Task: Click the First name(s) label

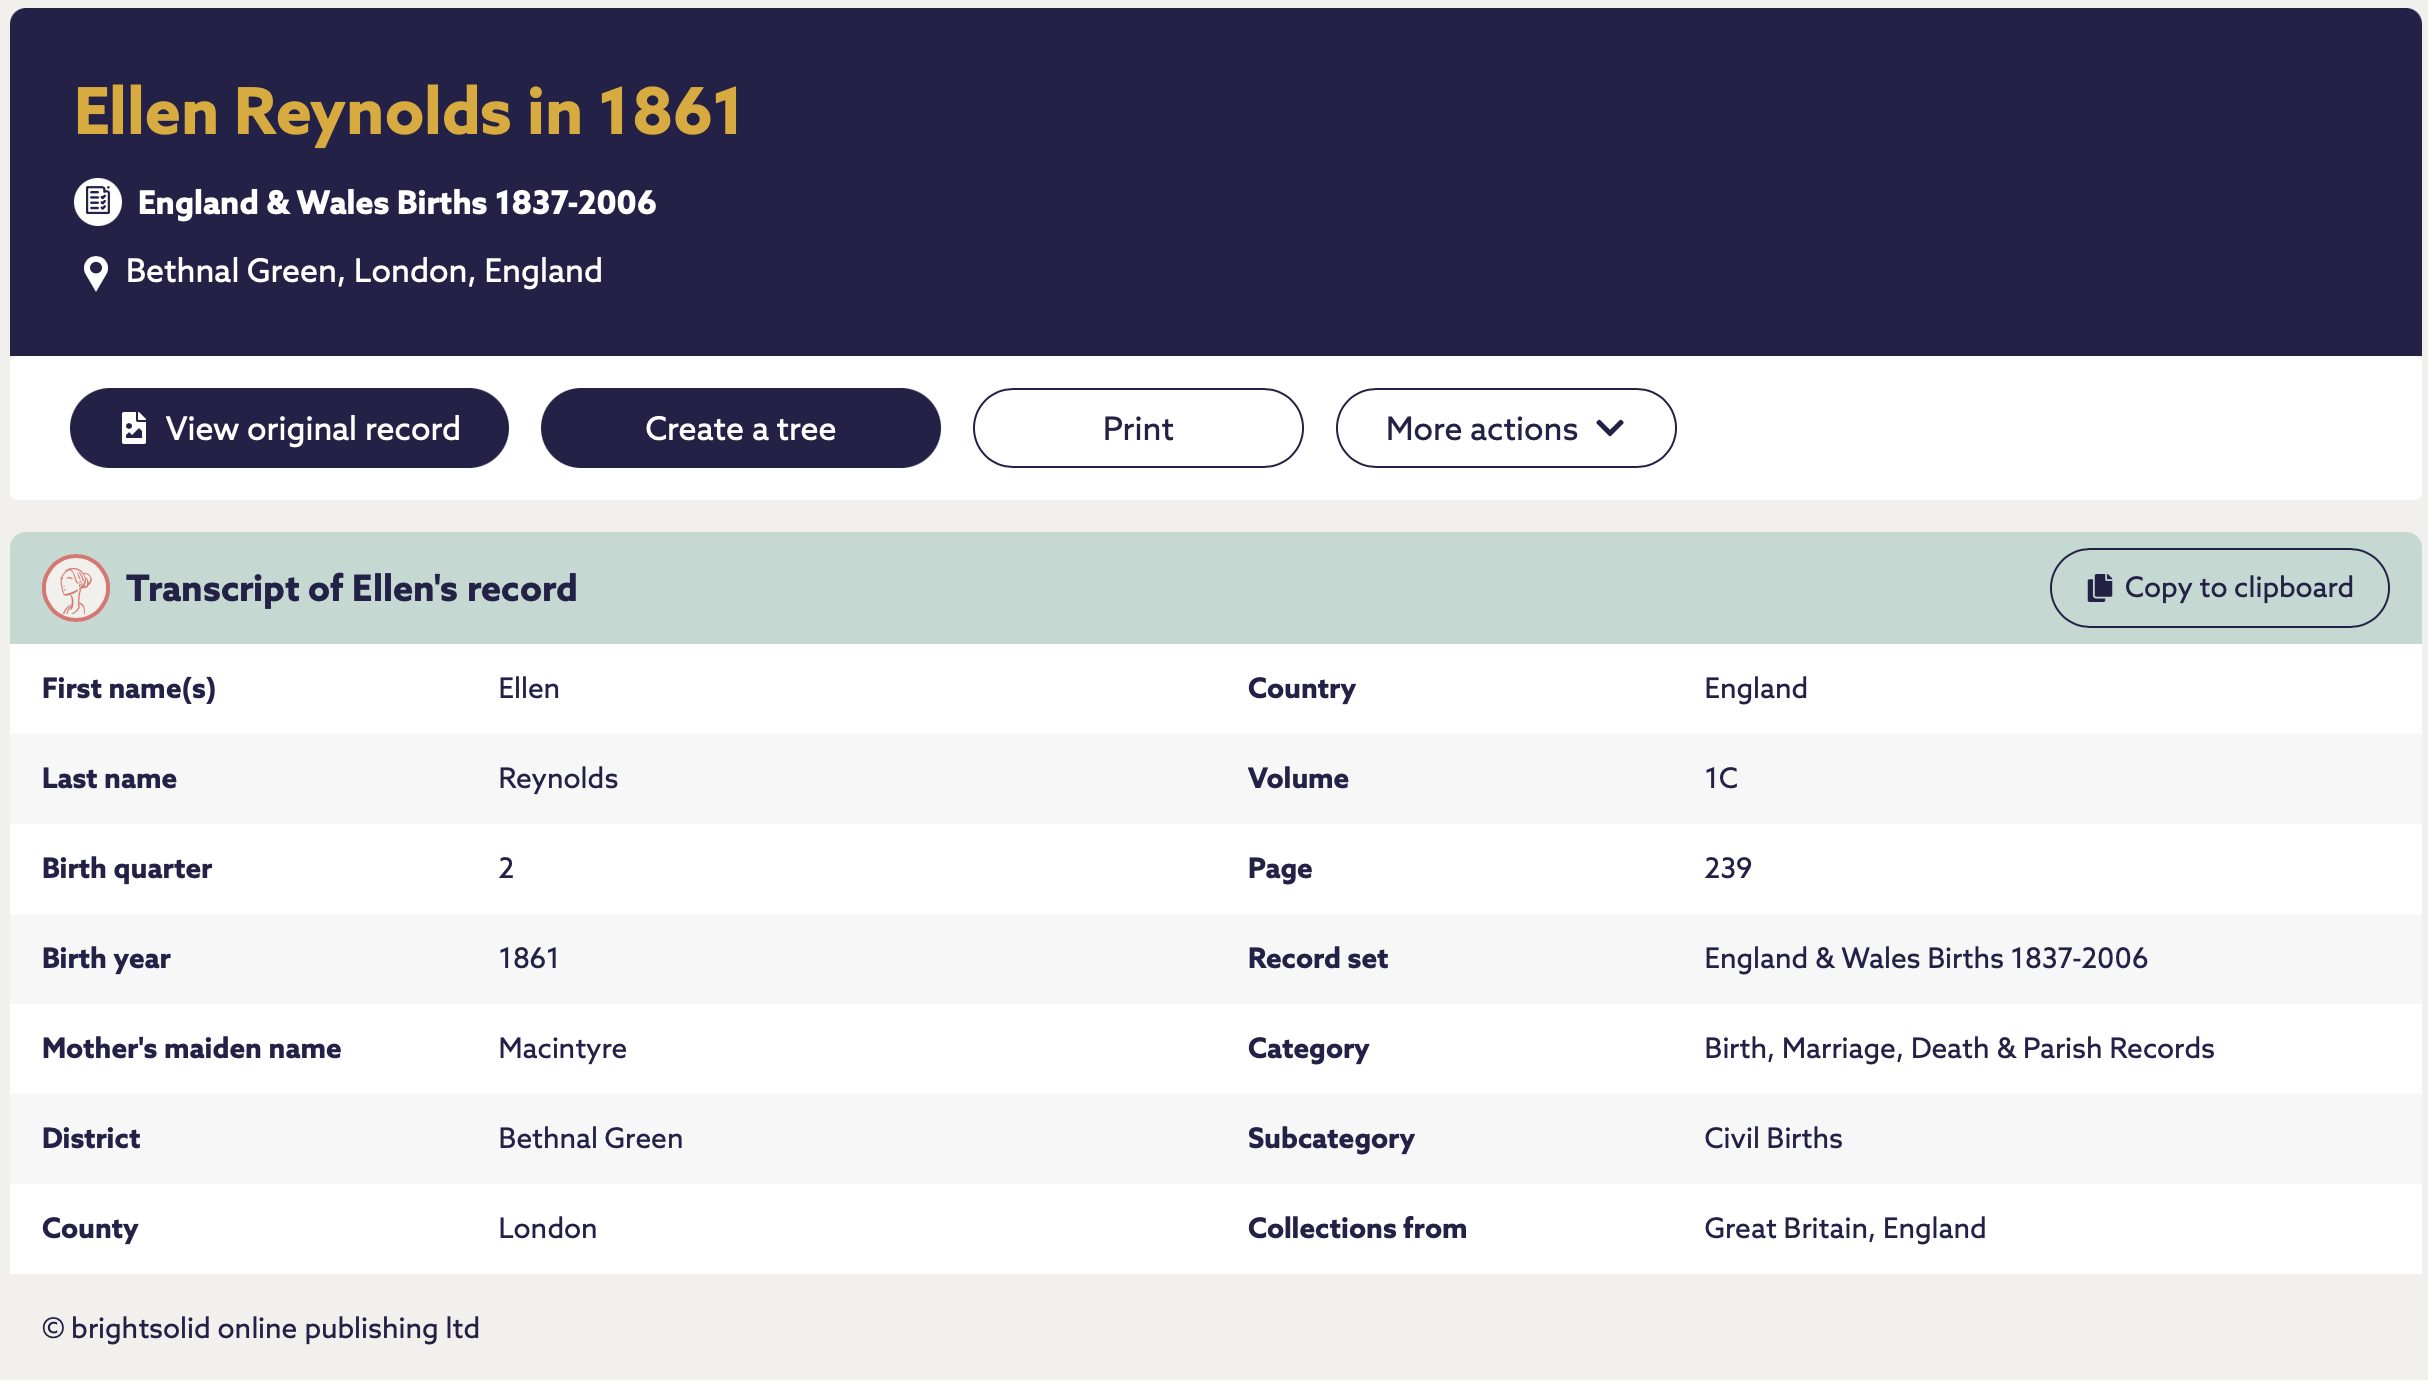Action: pos(128,689)
